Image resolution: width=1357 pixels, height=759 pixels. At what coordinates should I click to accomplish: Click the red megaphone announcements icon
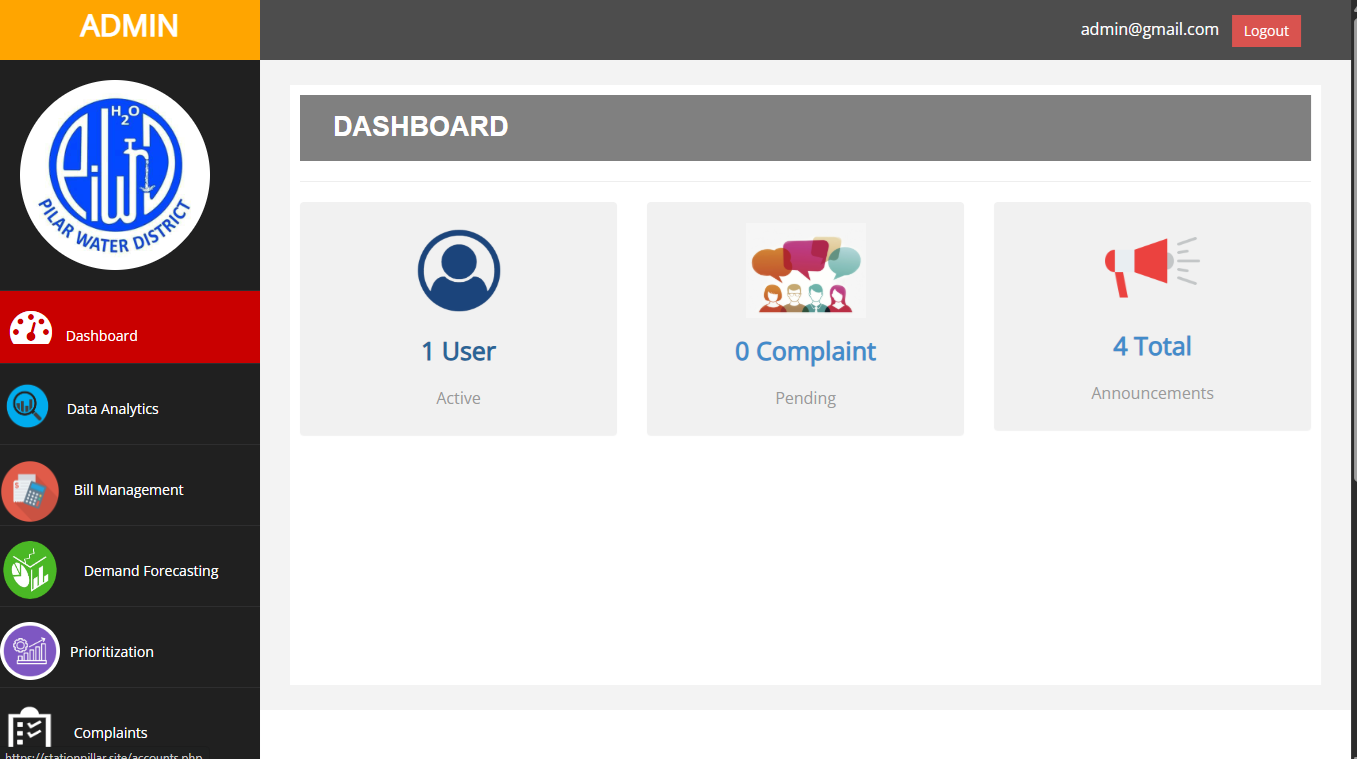(x=1151, y=267)
